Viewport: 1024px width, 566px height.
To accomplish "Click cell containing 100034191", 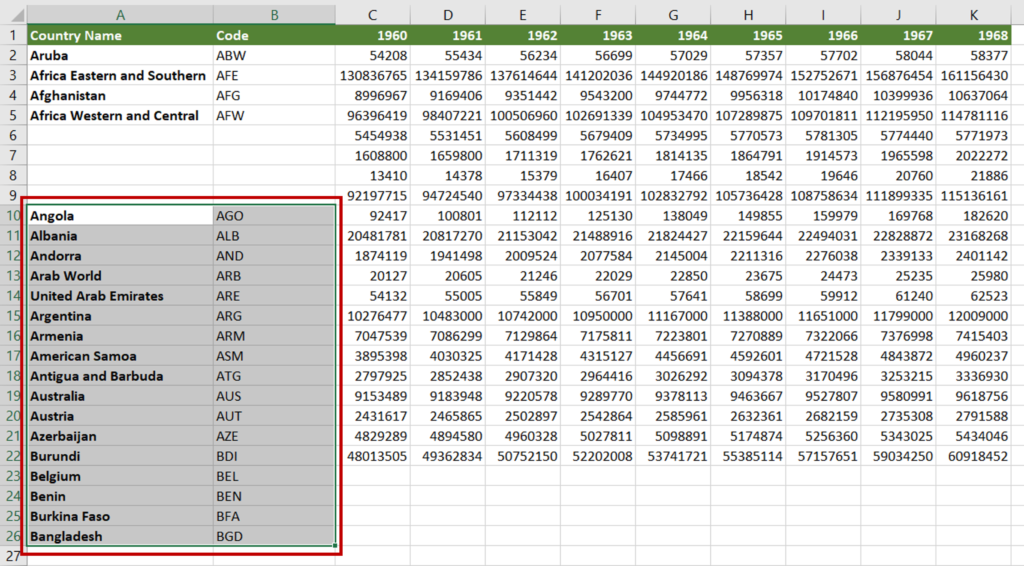I will [598, 195].
